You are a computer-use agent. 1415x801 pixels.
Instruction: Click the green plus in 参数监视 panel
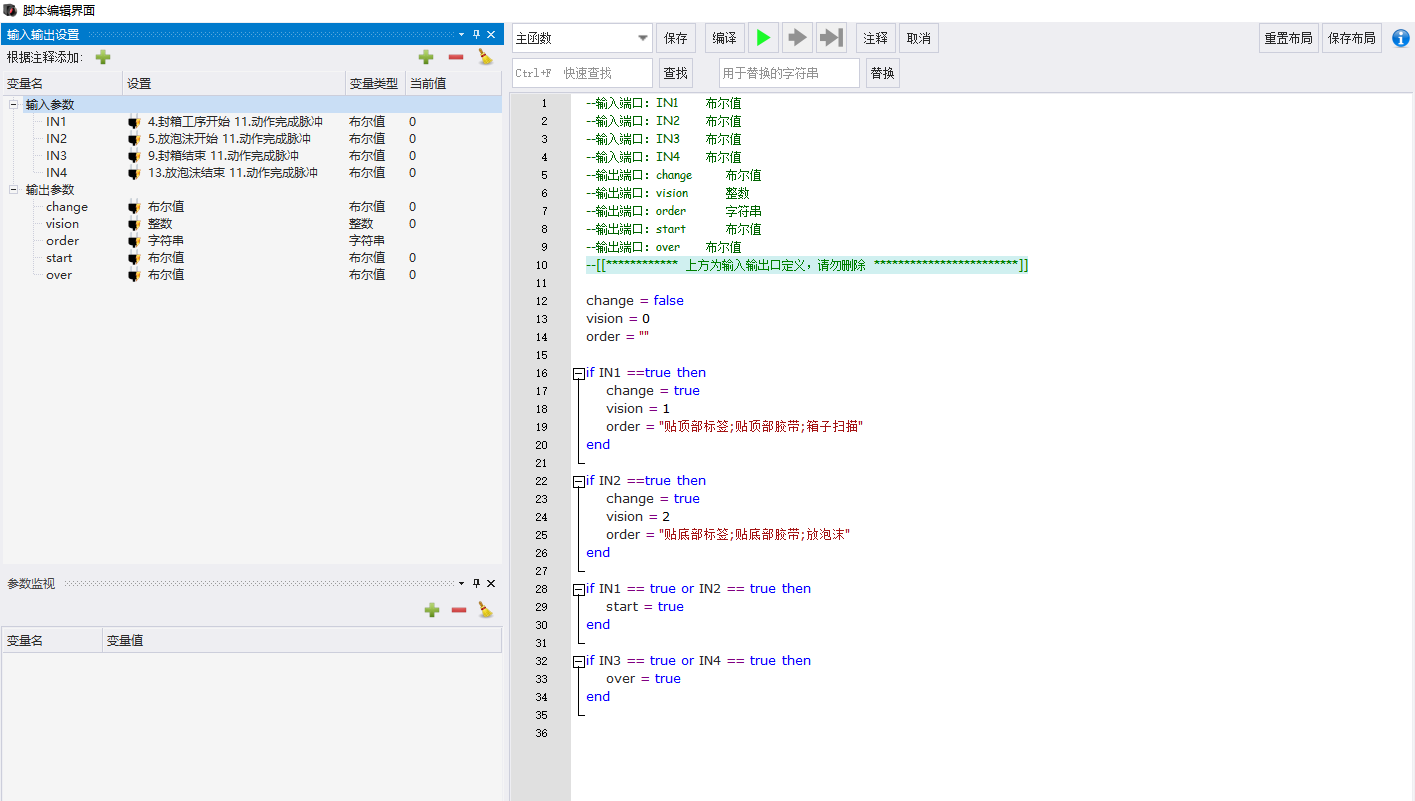(x=432, y=609)
